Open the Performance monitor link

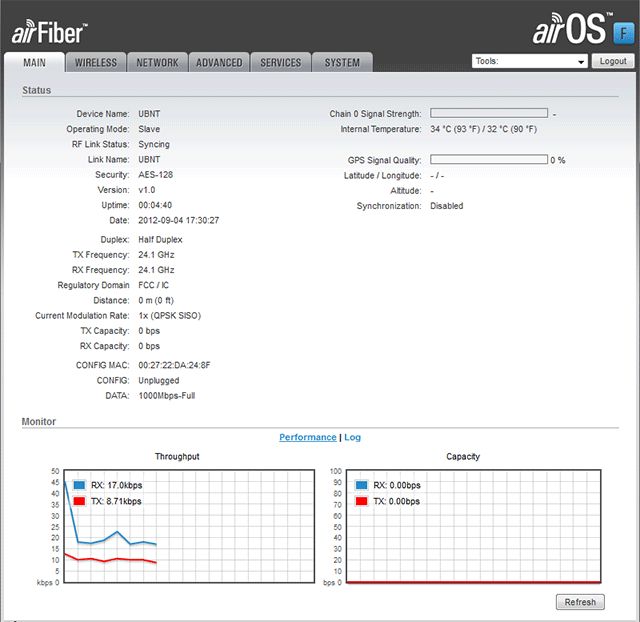pos(307,437)
